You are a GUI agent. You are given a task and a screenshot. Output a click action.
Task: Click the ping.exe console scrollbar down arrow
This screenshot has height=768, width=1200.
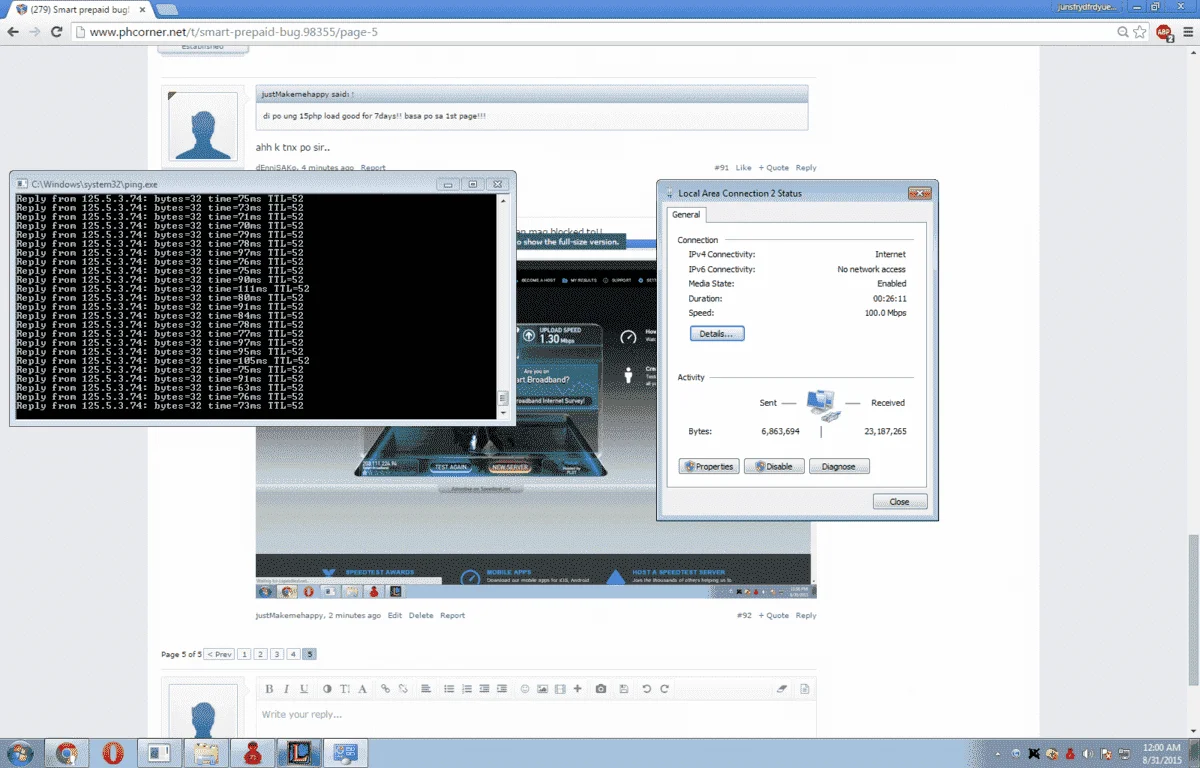[503, 412]
